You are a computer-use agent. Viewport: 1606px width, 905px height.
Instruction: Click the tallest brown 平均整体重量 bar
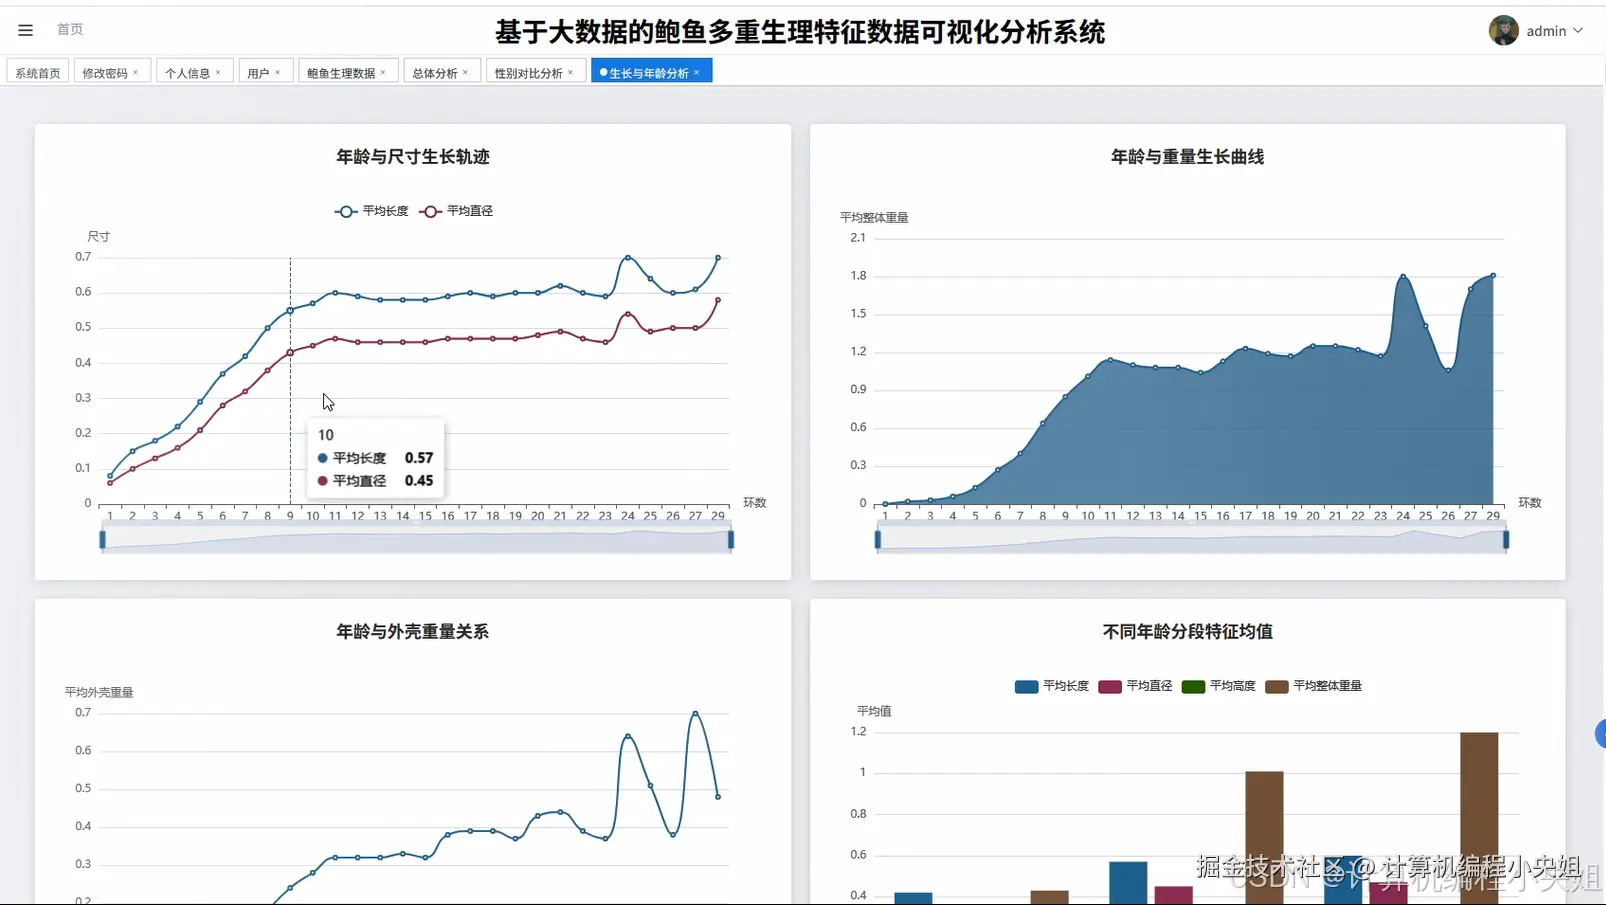1479,818
